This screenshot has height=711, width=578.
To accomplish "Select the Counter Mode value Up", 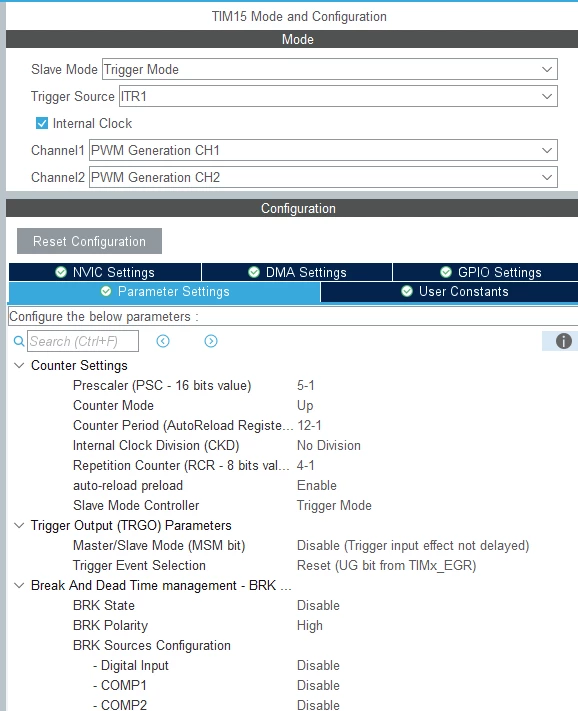I will pos(305,405).
